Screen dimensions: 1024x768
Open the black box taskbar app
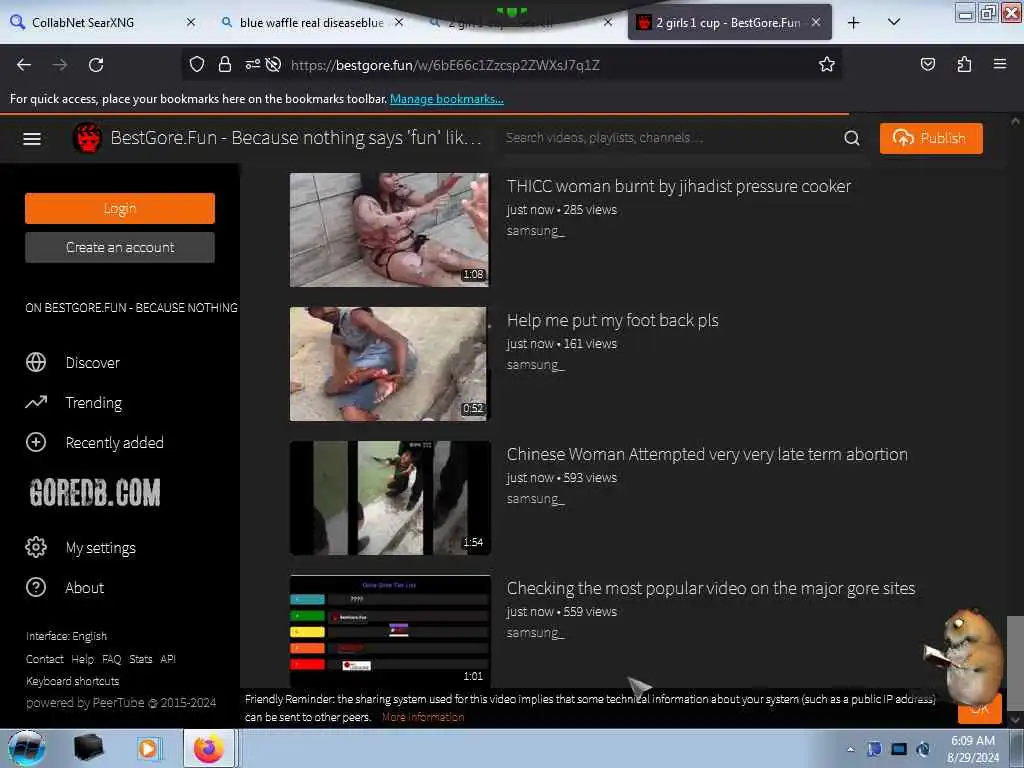coord(89,748)
